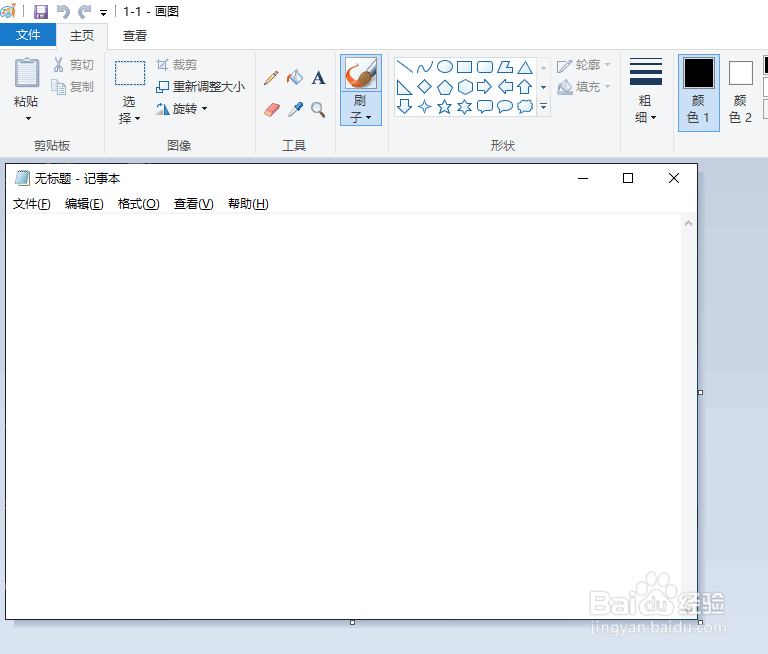Open the 文件 menu tab
Image resolution: width=768 pixels, height=654 pixels.
[x=28, y=35]
